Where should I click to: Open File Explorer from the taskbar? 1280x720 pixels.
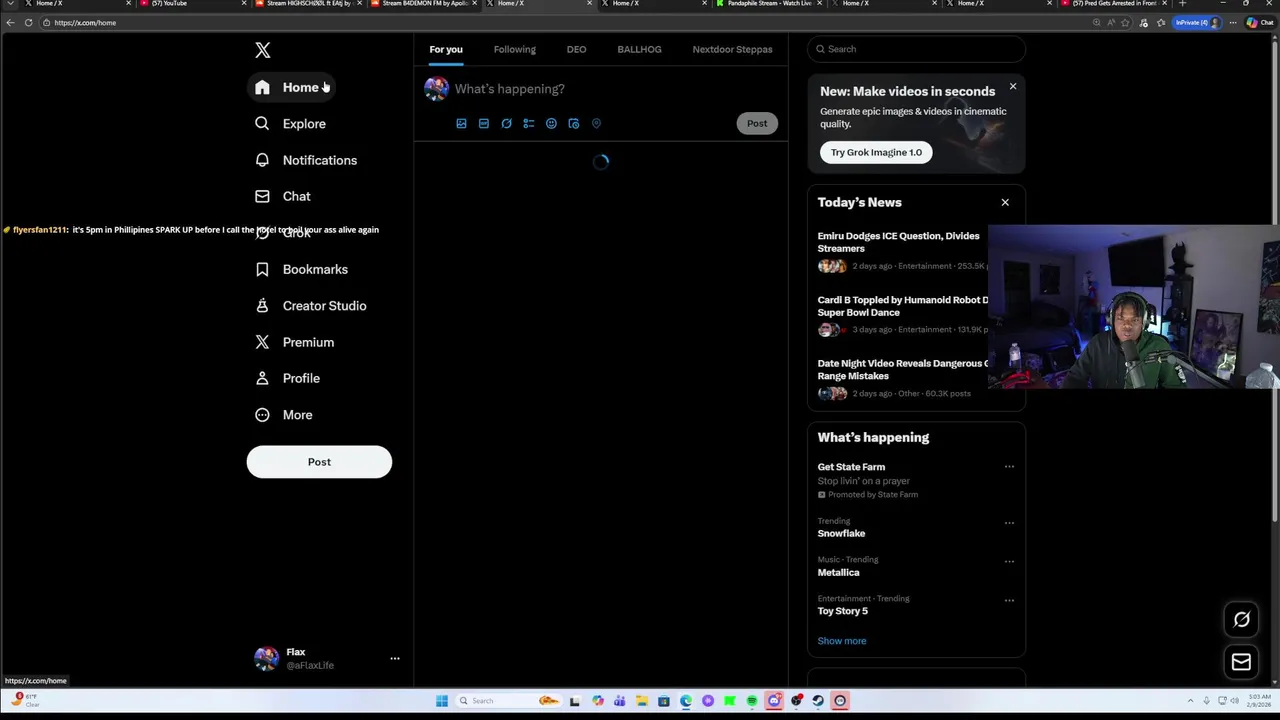641,701
